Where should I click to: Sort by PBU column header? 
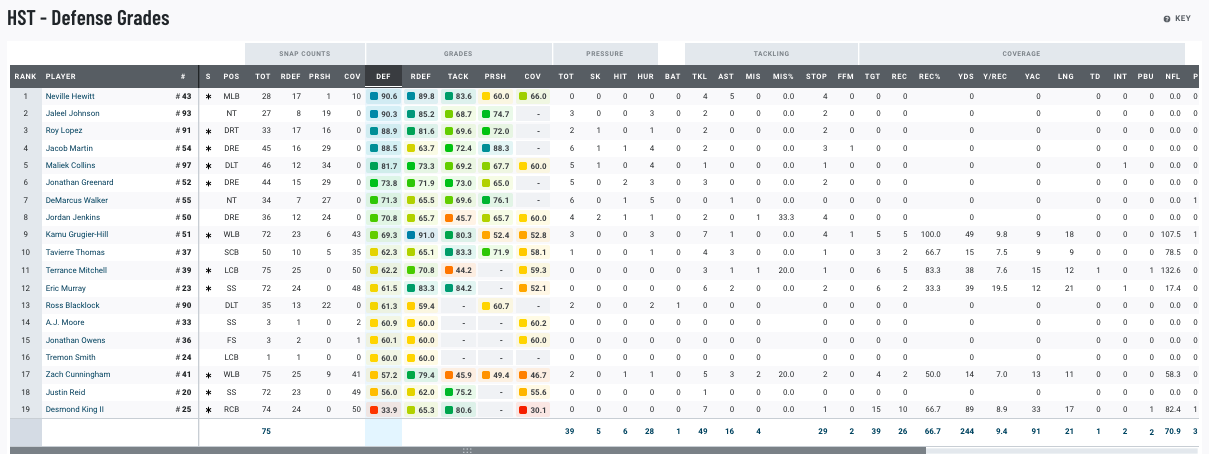[1146, 76]
